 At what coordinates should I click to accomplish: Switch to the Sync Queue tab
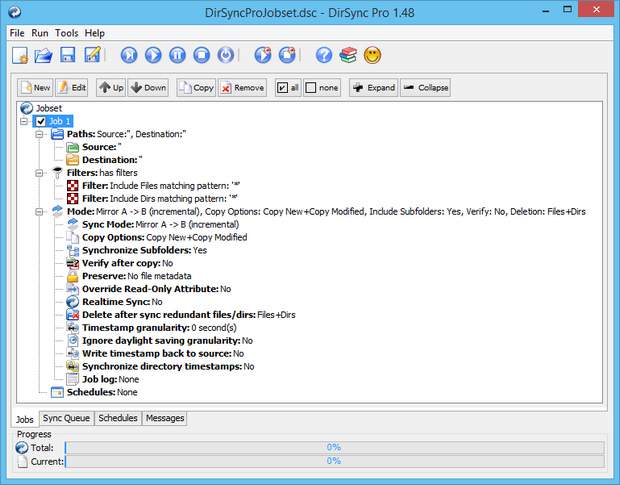(x=66, y=418)
